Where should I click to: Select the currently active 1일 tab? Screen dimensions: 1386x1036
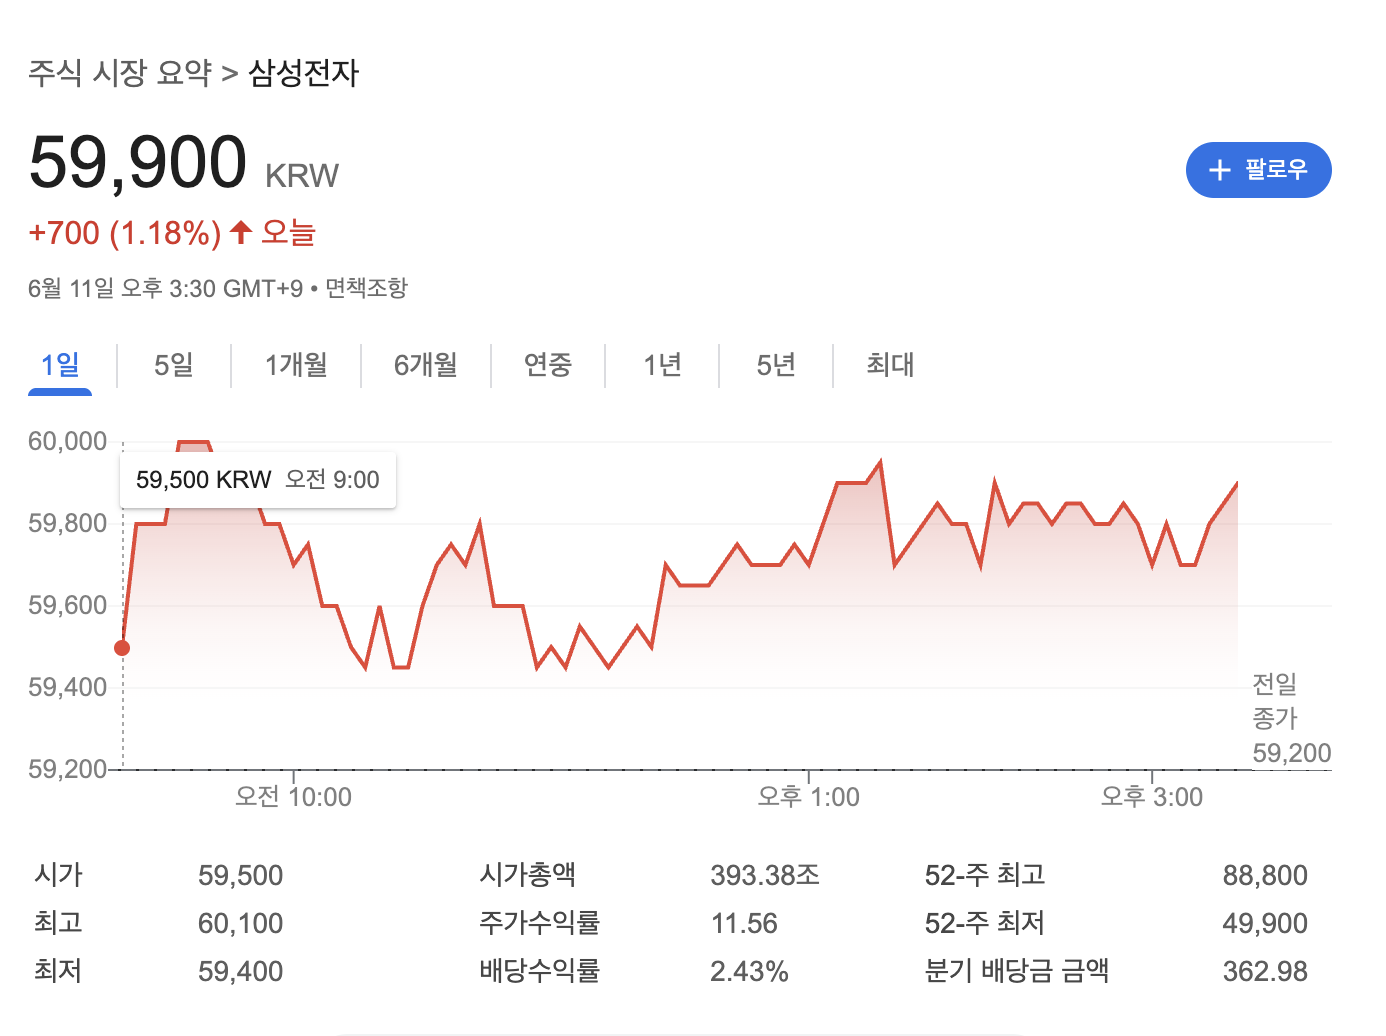click(60, 366)
